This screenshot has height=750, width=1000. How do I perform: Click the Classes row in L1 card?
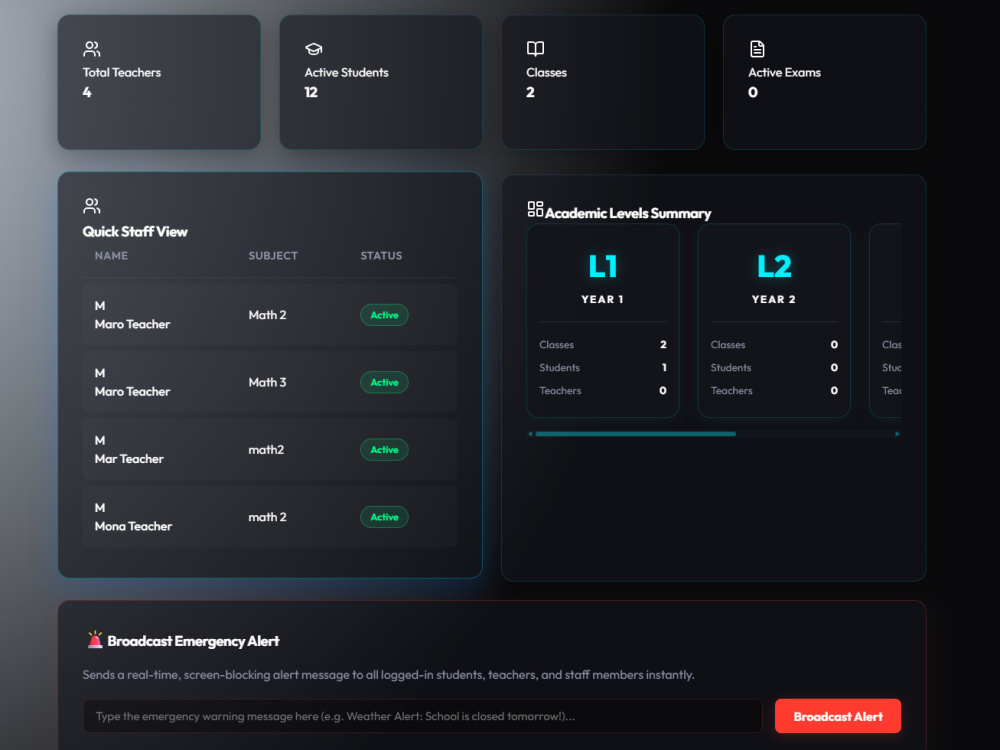pos(603,344)
